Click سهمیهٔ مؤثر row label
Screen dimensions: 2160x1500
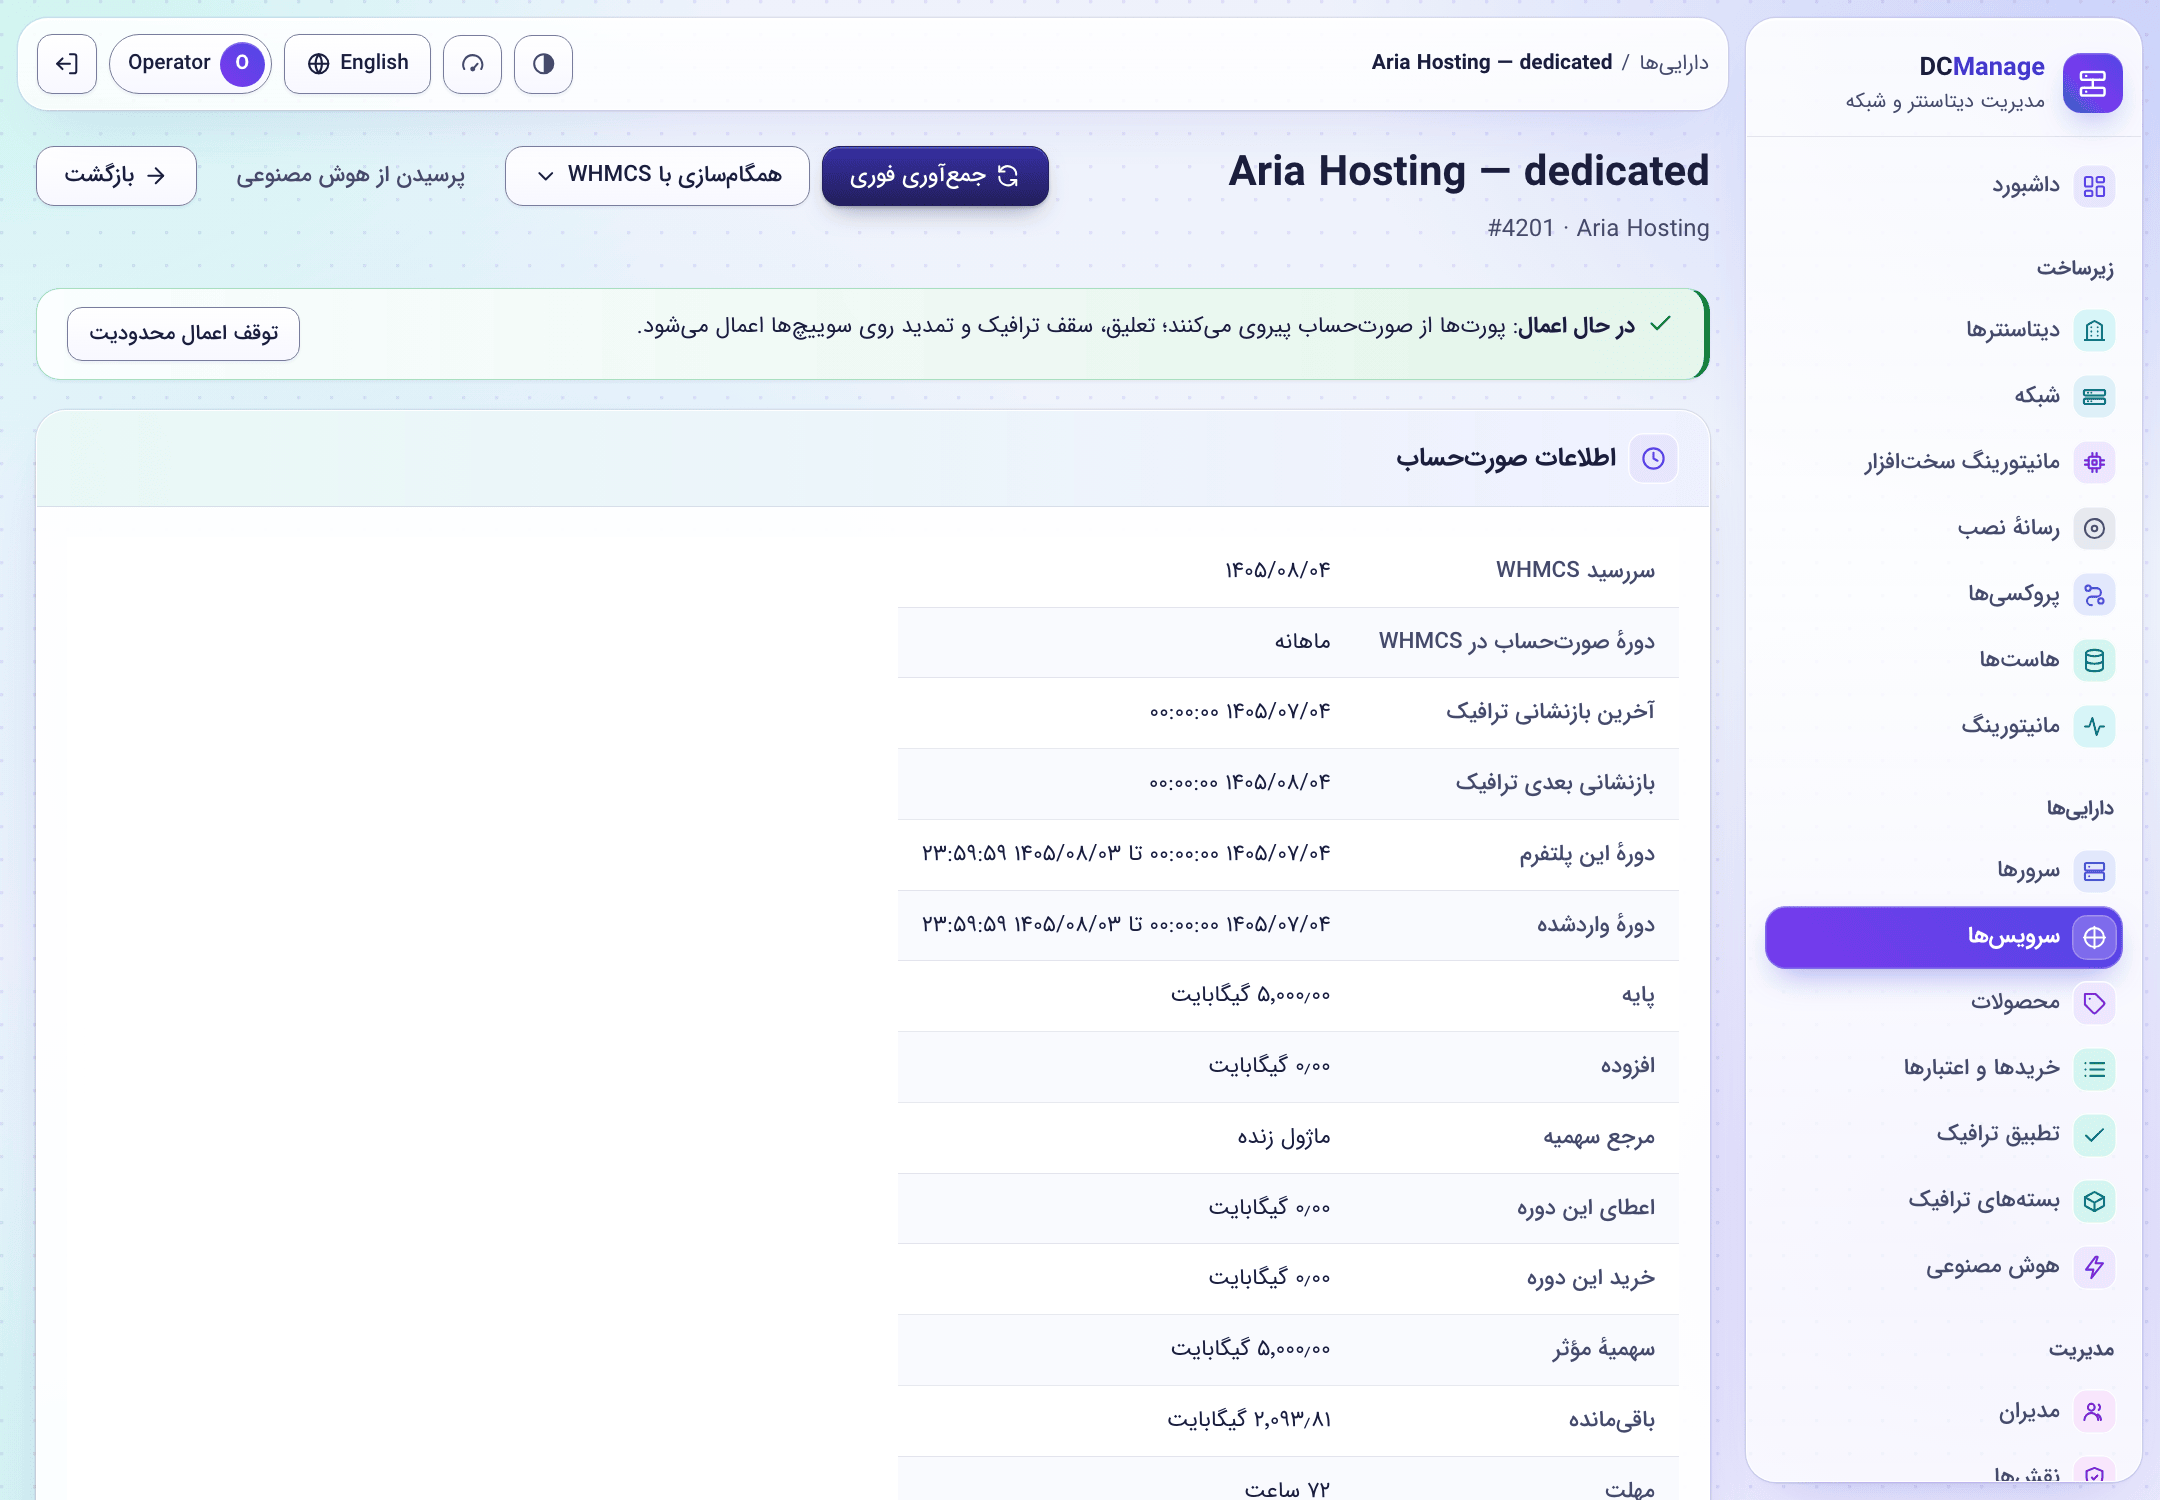pyautogui.click(x=1603, y=1349)
